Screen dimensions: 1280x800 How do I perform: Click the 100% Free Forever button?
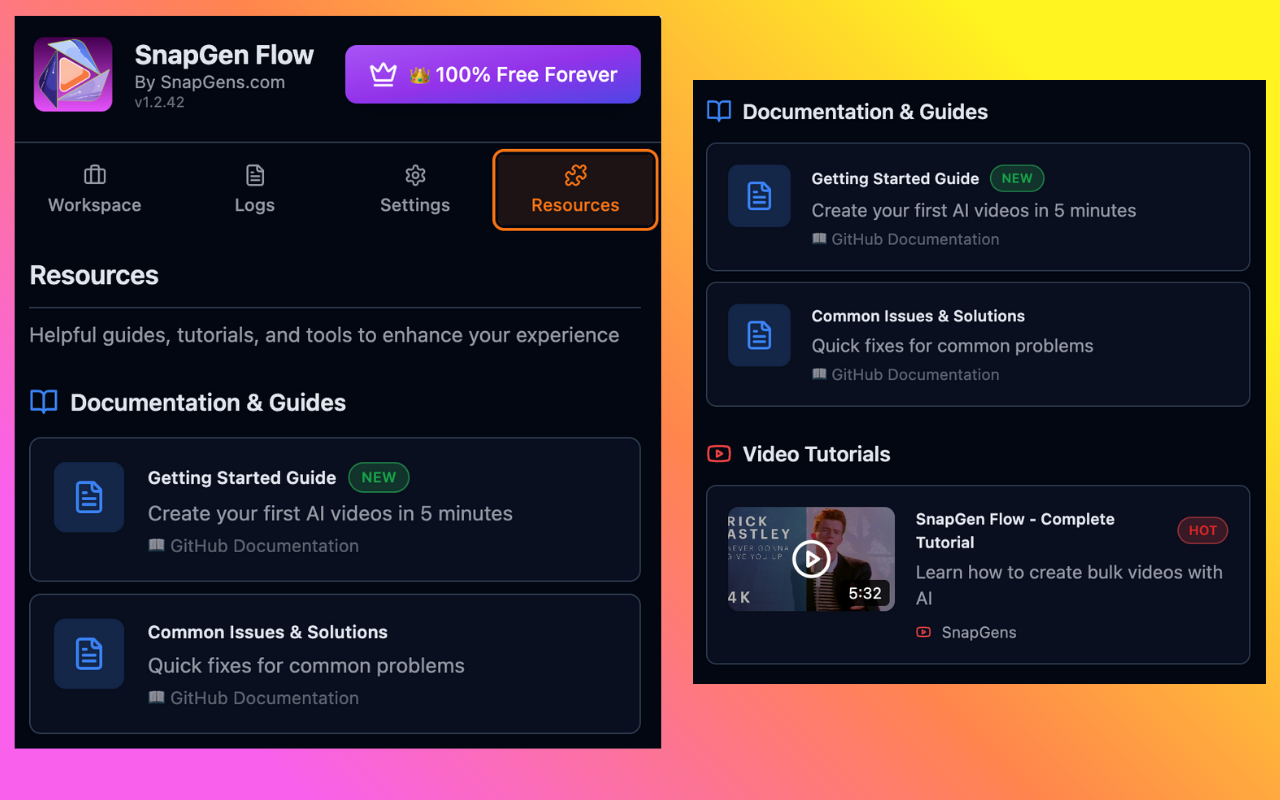[492, 74]
